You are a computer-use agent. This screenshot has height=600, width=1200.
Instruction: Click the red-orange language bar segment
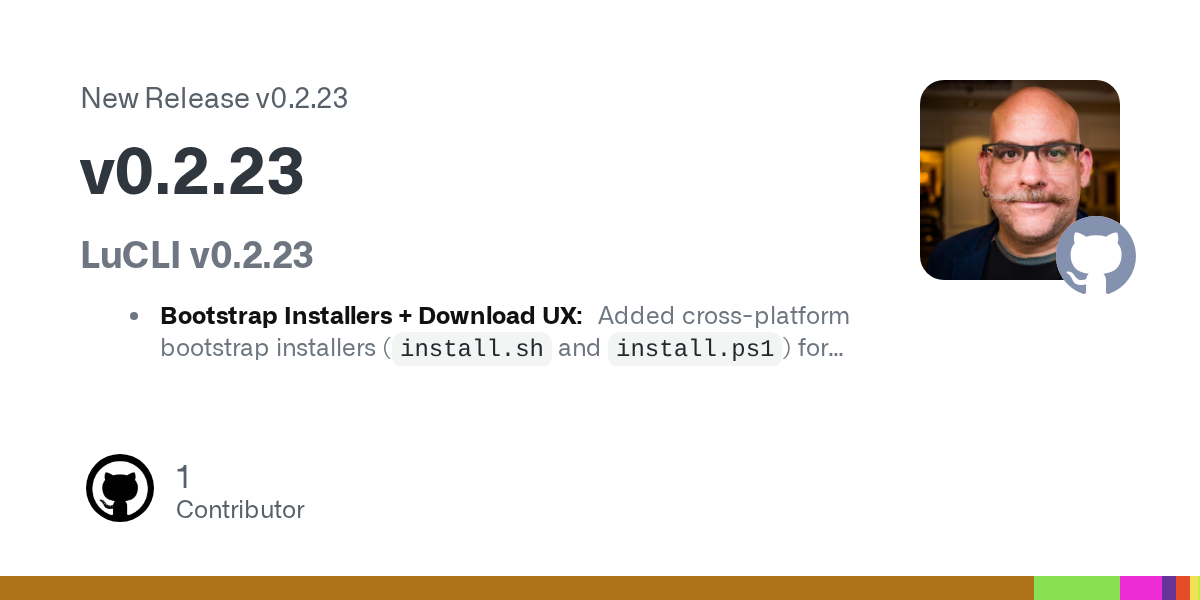(1183, 588)
